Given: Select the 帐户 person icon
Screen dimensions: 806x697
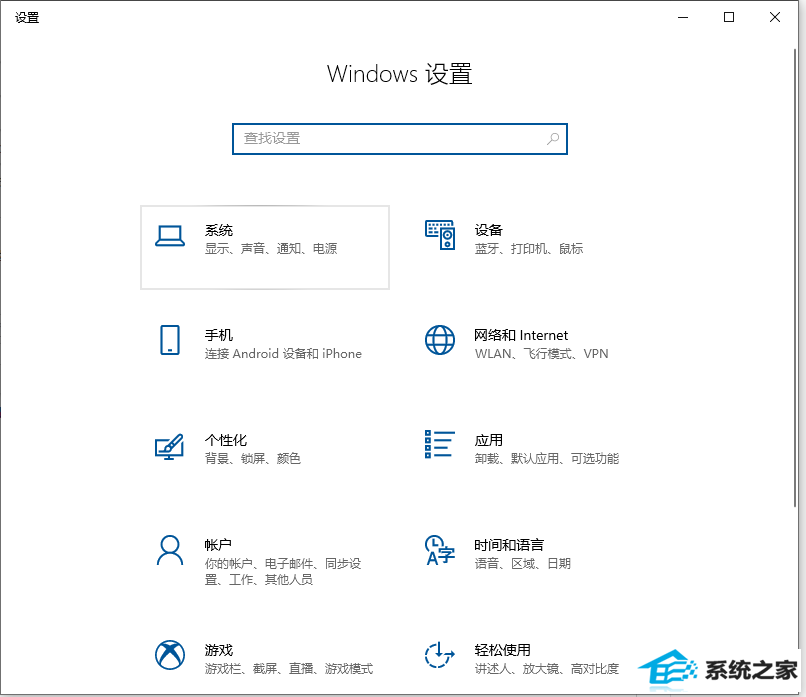Looking at the screenshot, I should click(170, 551).
